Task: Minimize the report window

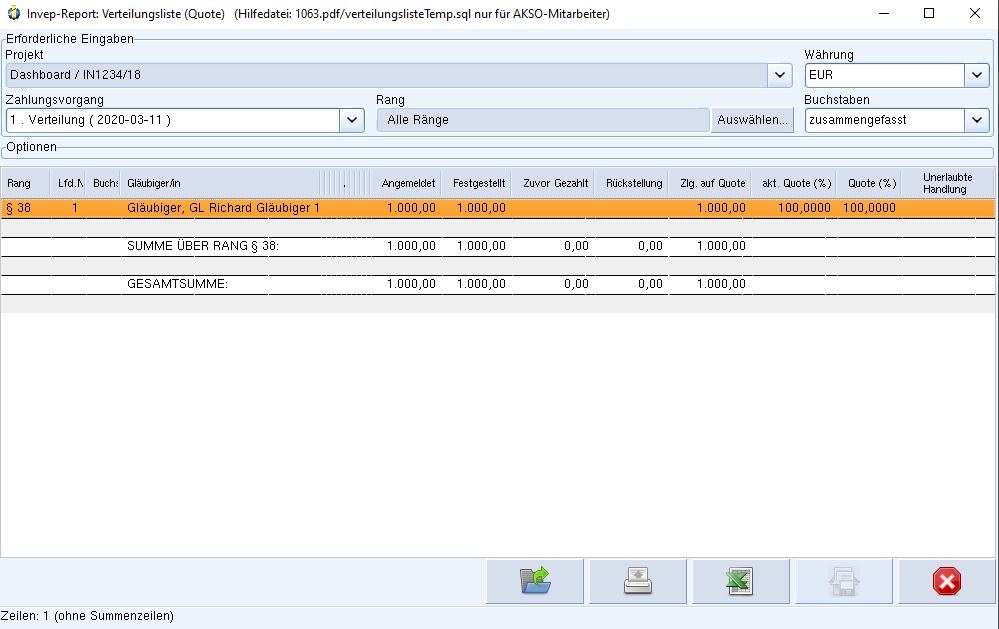Action: coord(883,14)
